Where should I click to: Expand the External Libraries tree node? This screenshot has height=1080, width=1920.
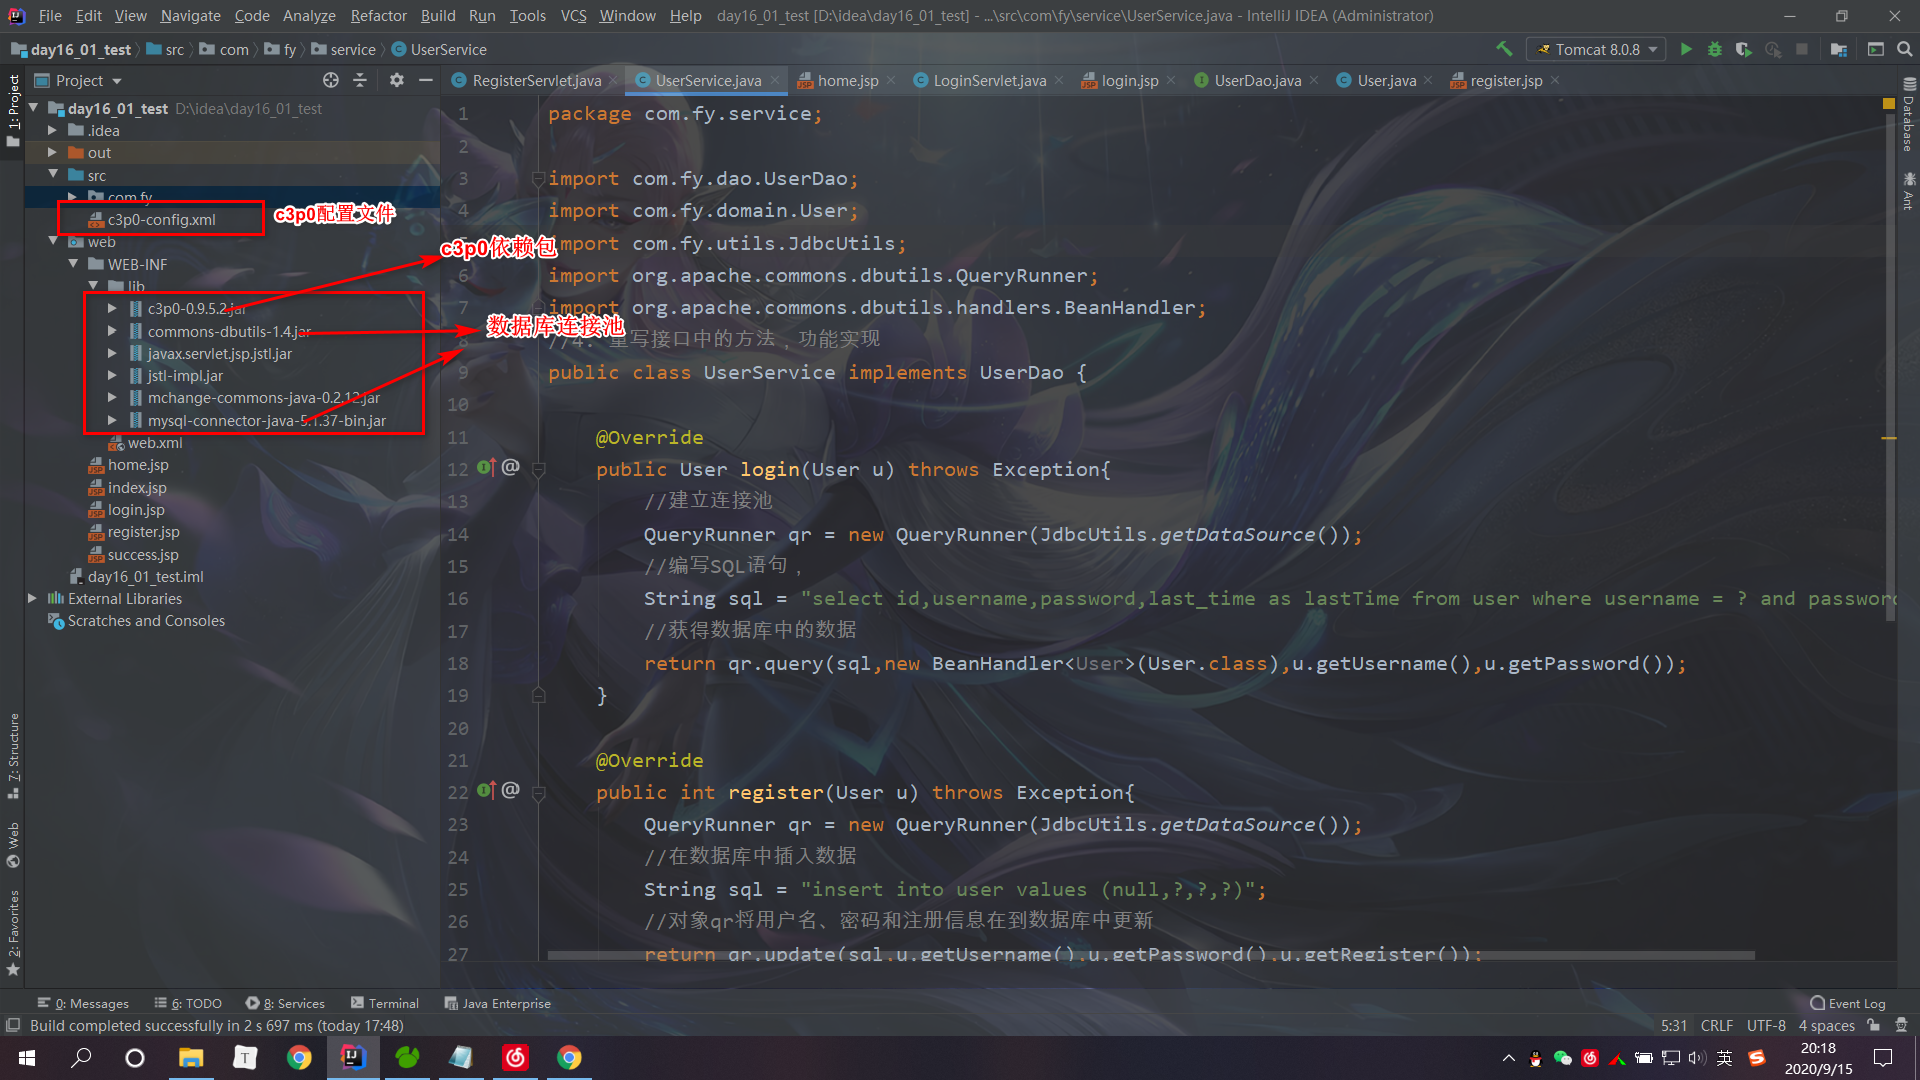33,598
